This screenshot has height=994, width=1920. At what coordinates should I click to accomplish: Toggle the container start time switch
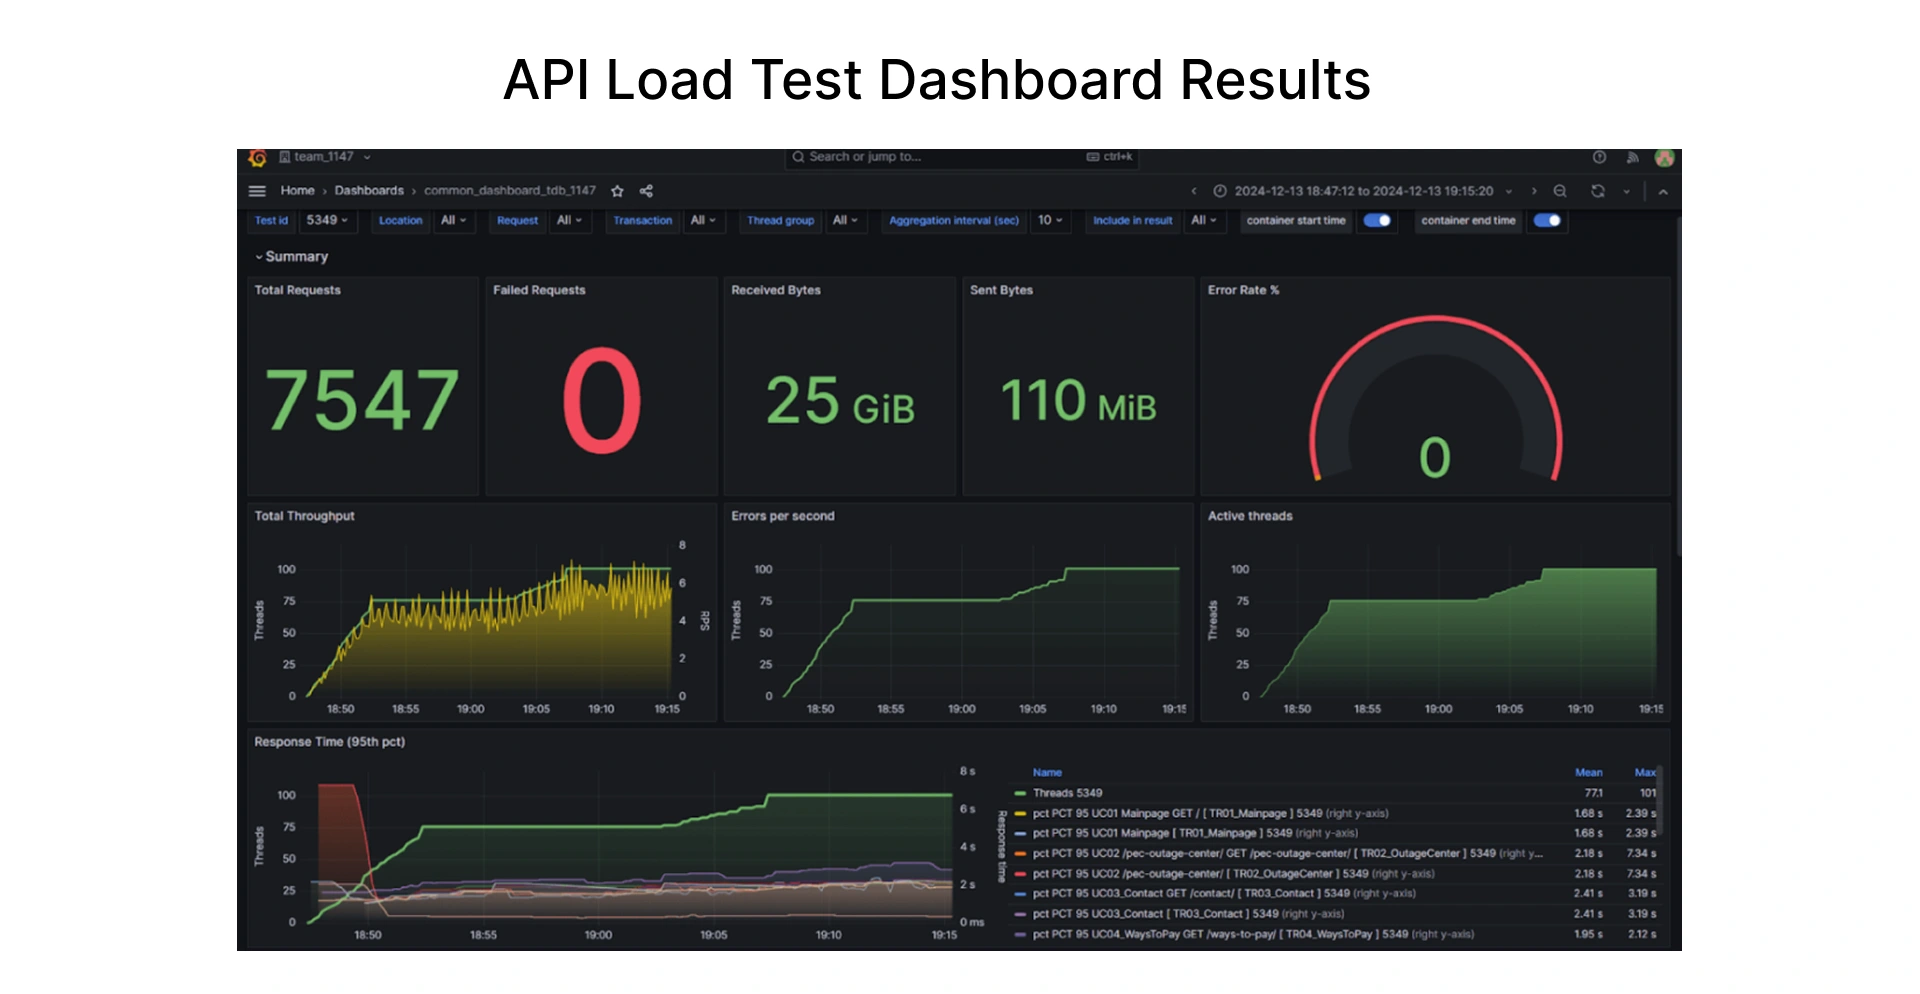(x=1377, y=220)
